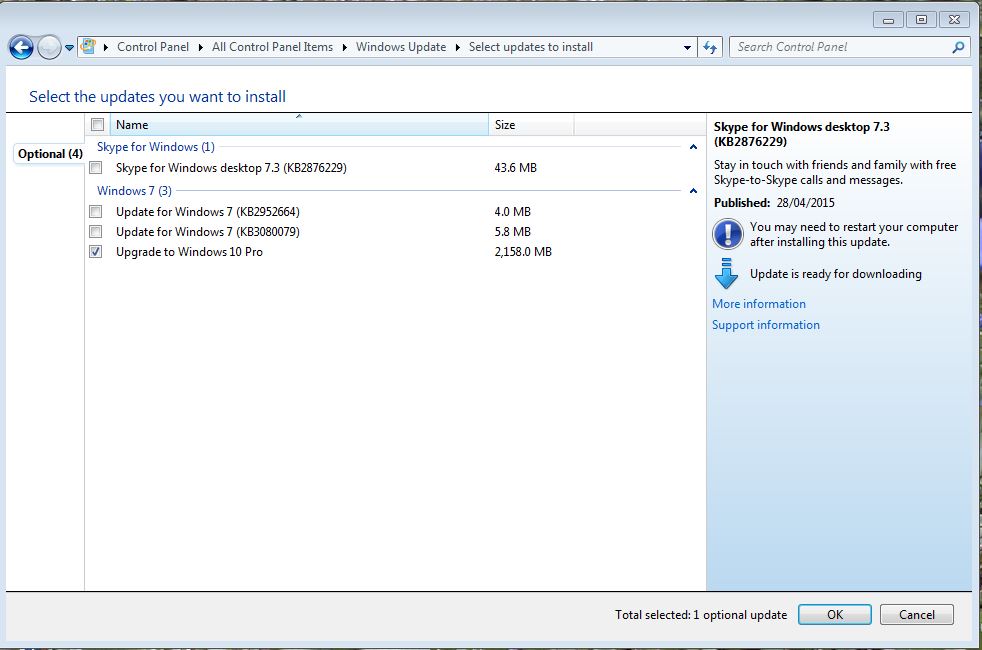Viewport: 982px width, 650px height.
Task: Select Update for Windows 7 (KB2952664) row
Action: (395, 212)
